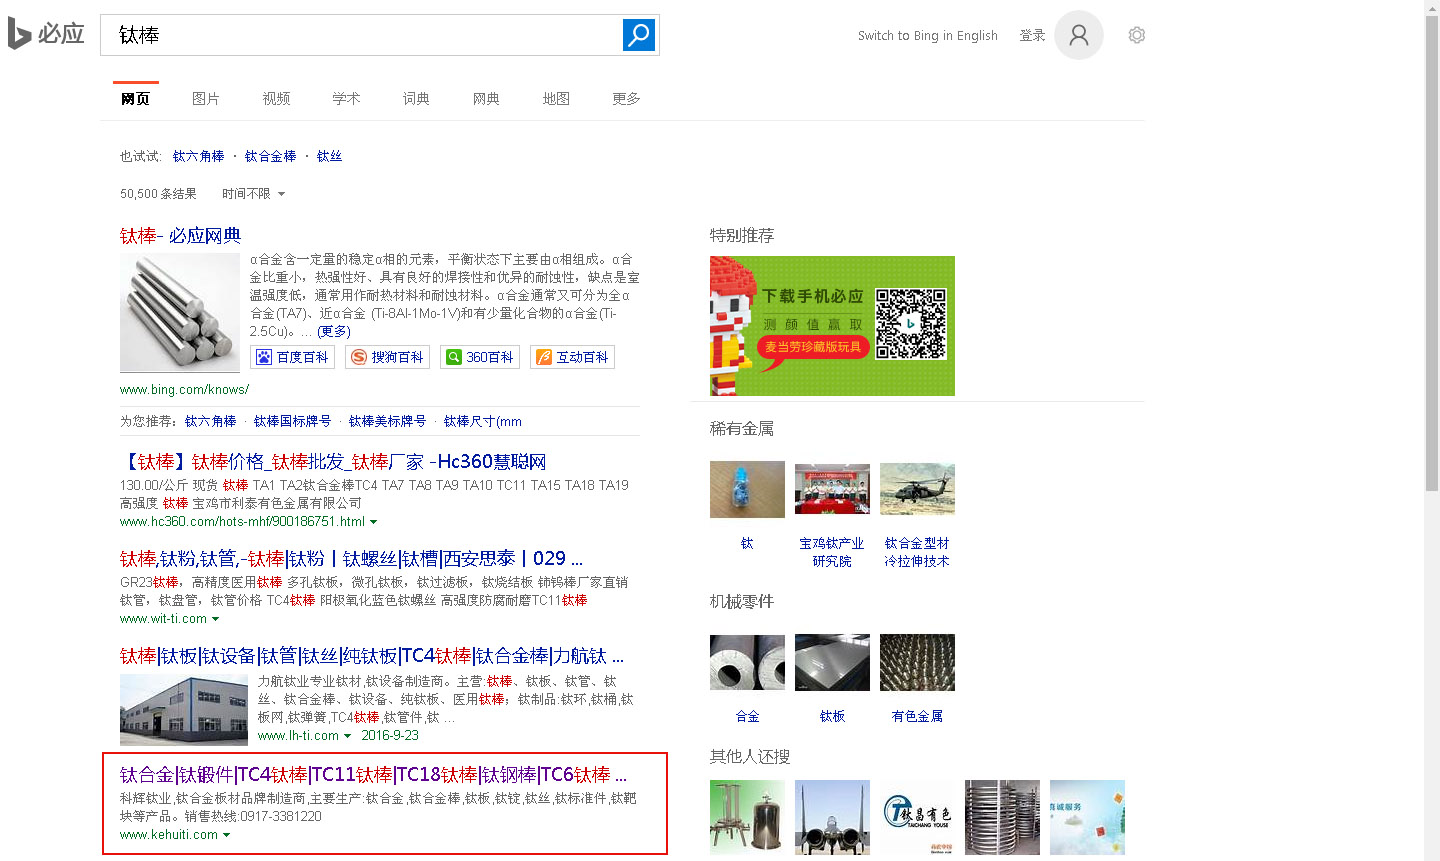
Task: Open 360百科 source button
Action: click(480, 357)
